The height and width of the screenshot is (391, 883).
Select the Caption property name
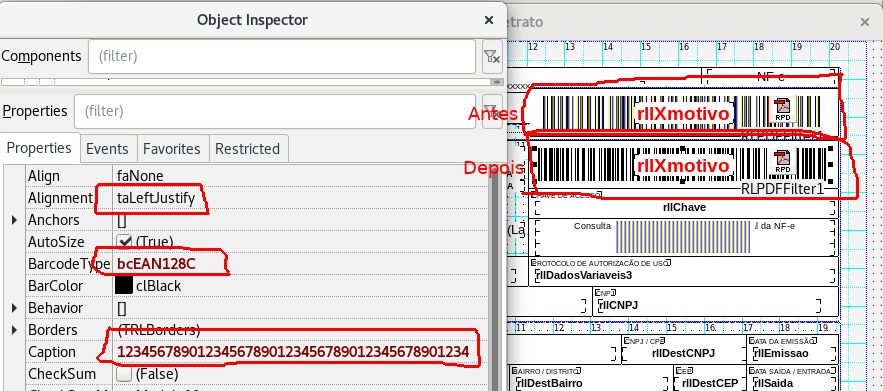click(x=52, y=352)
